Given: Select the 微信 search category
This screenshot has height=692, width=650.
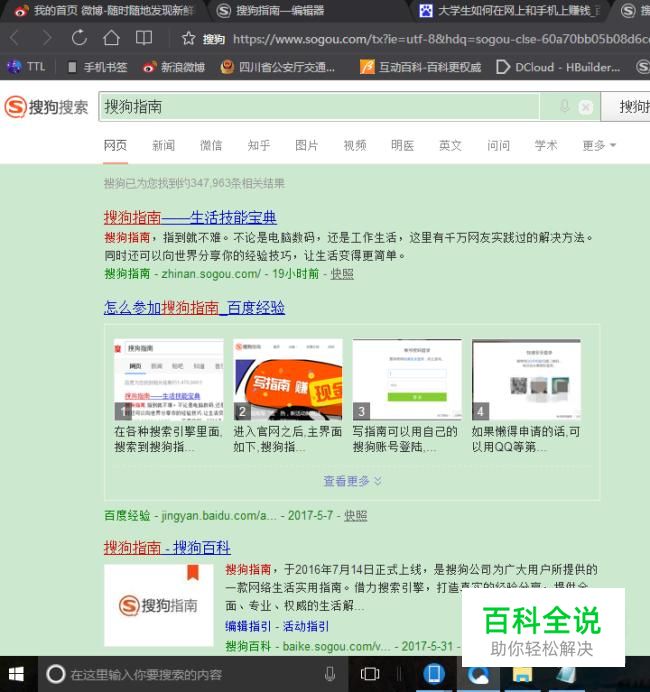Looking at the screenshot, I should (211, 145).
